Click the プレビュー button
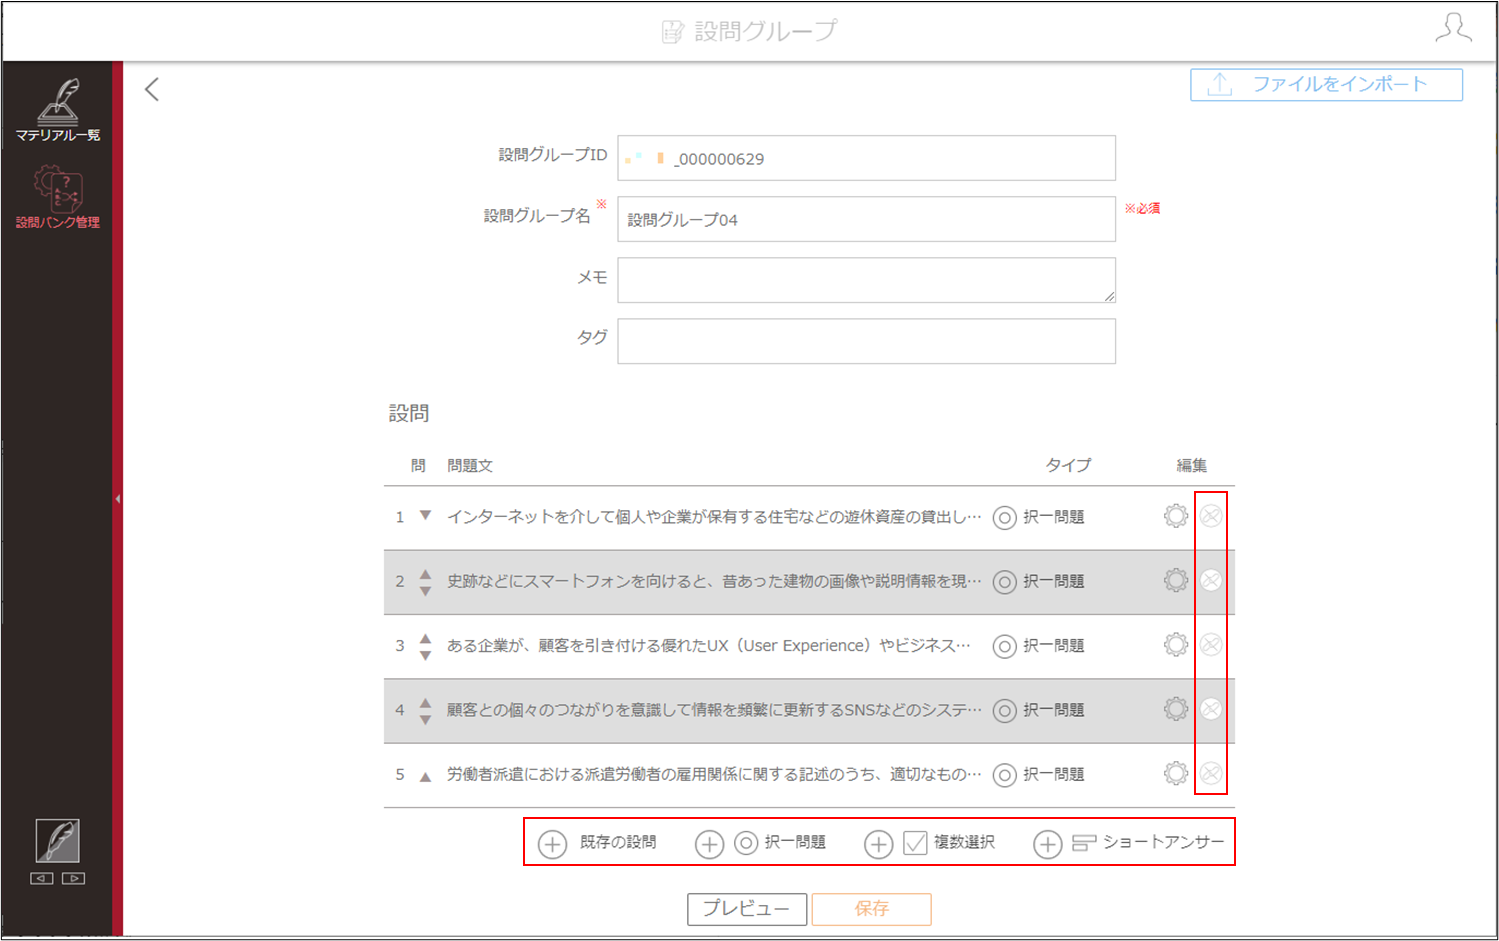1499x941 pixels. click(746, 909)
